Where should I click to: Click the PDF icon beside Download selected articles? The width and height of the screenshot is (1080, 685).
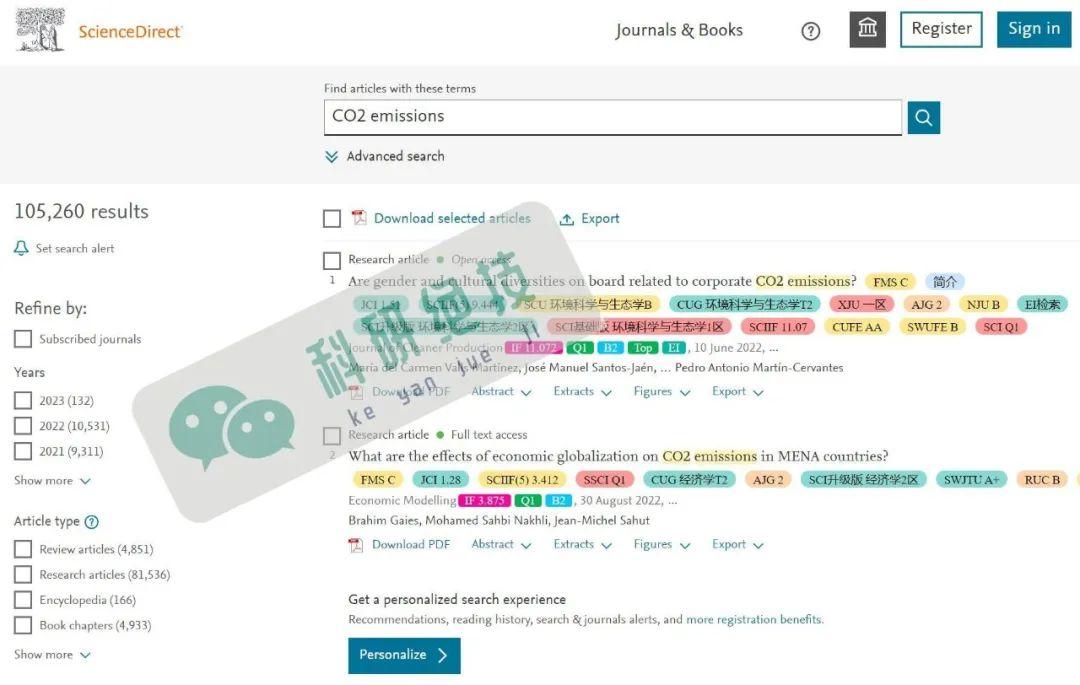point(359,219)
